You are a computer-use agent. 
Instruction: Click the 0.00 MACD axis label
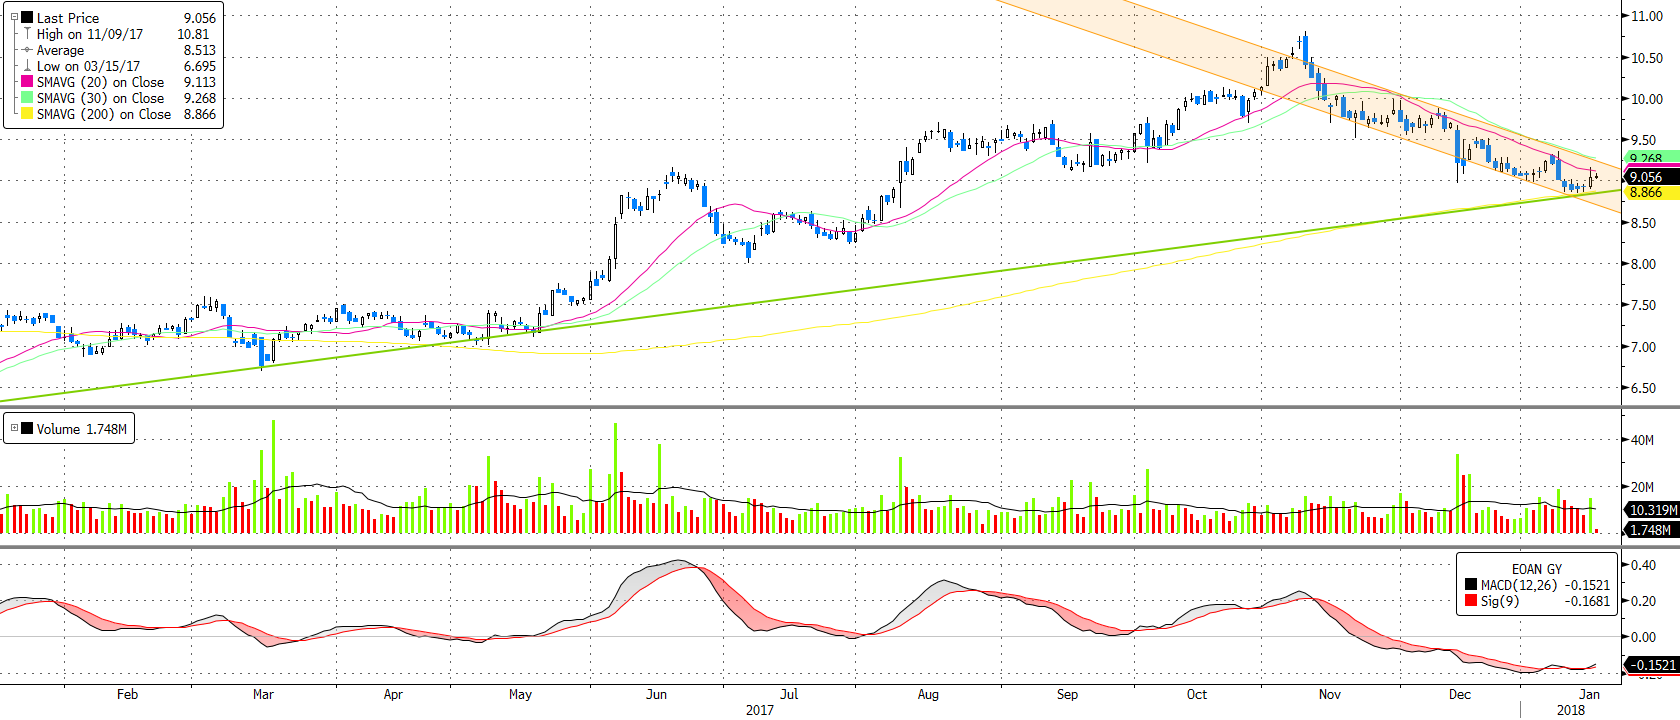point(1643,637)
